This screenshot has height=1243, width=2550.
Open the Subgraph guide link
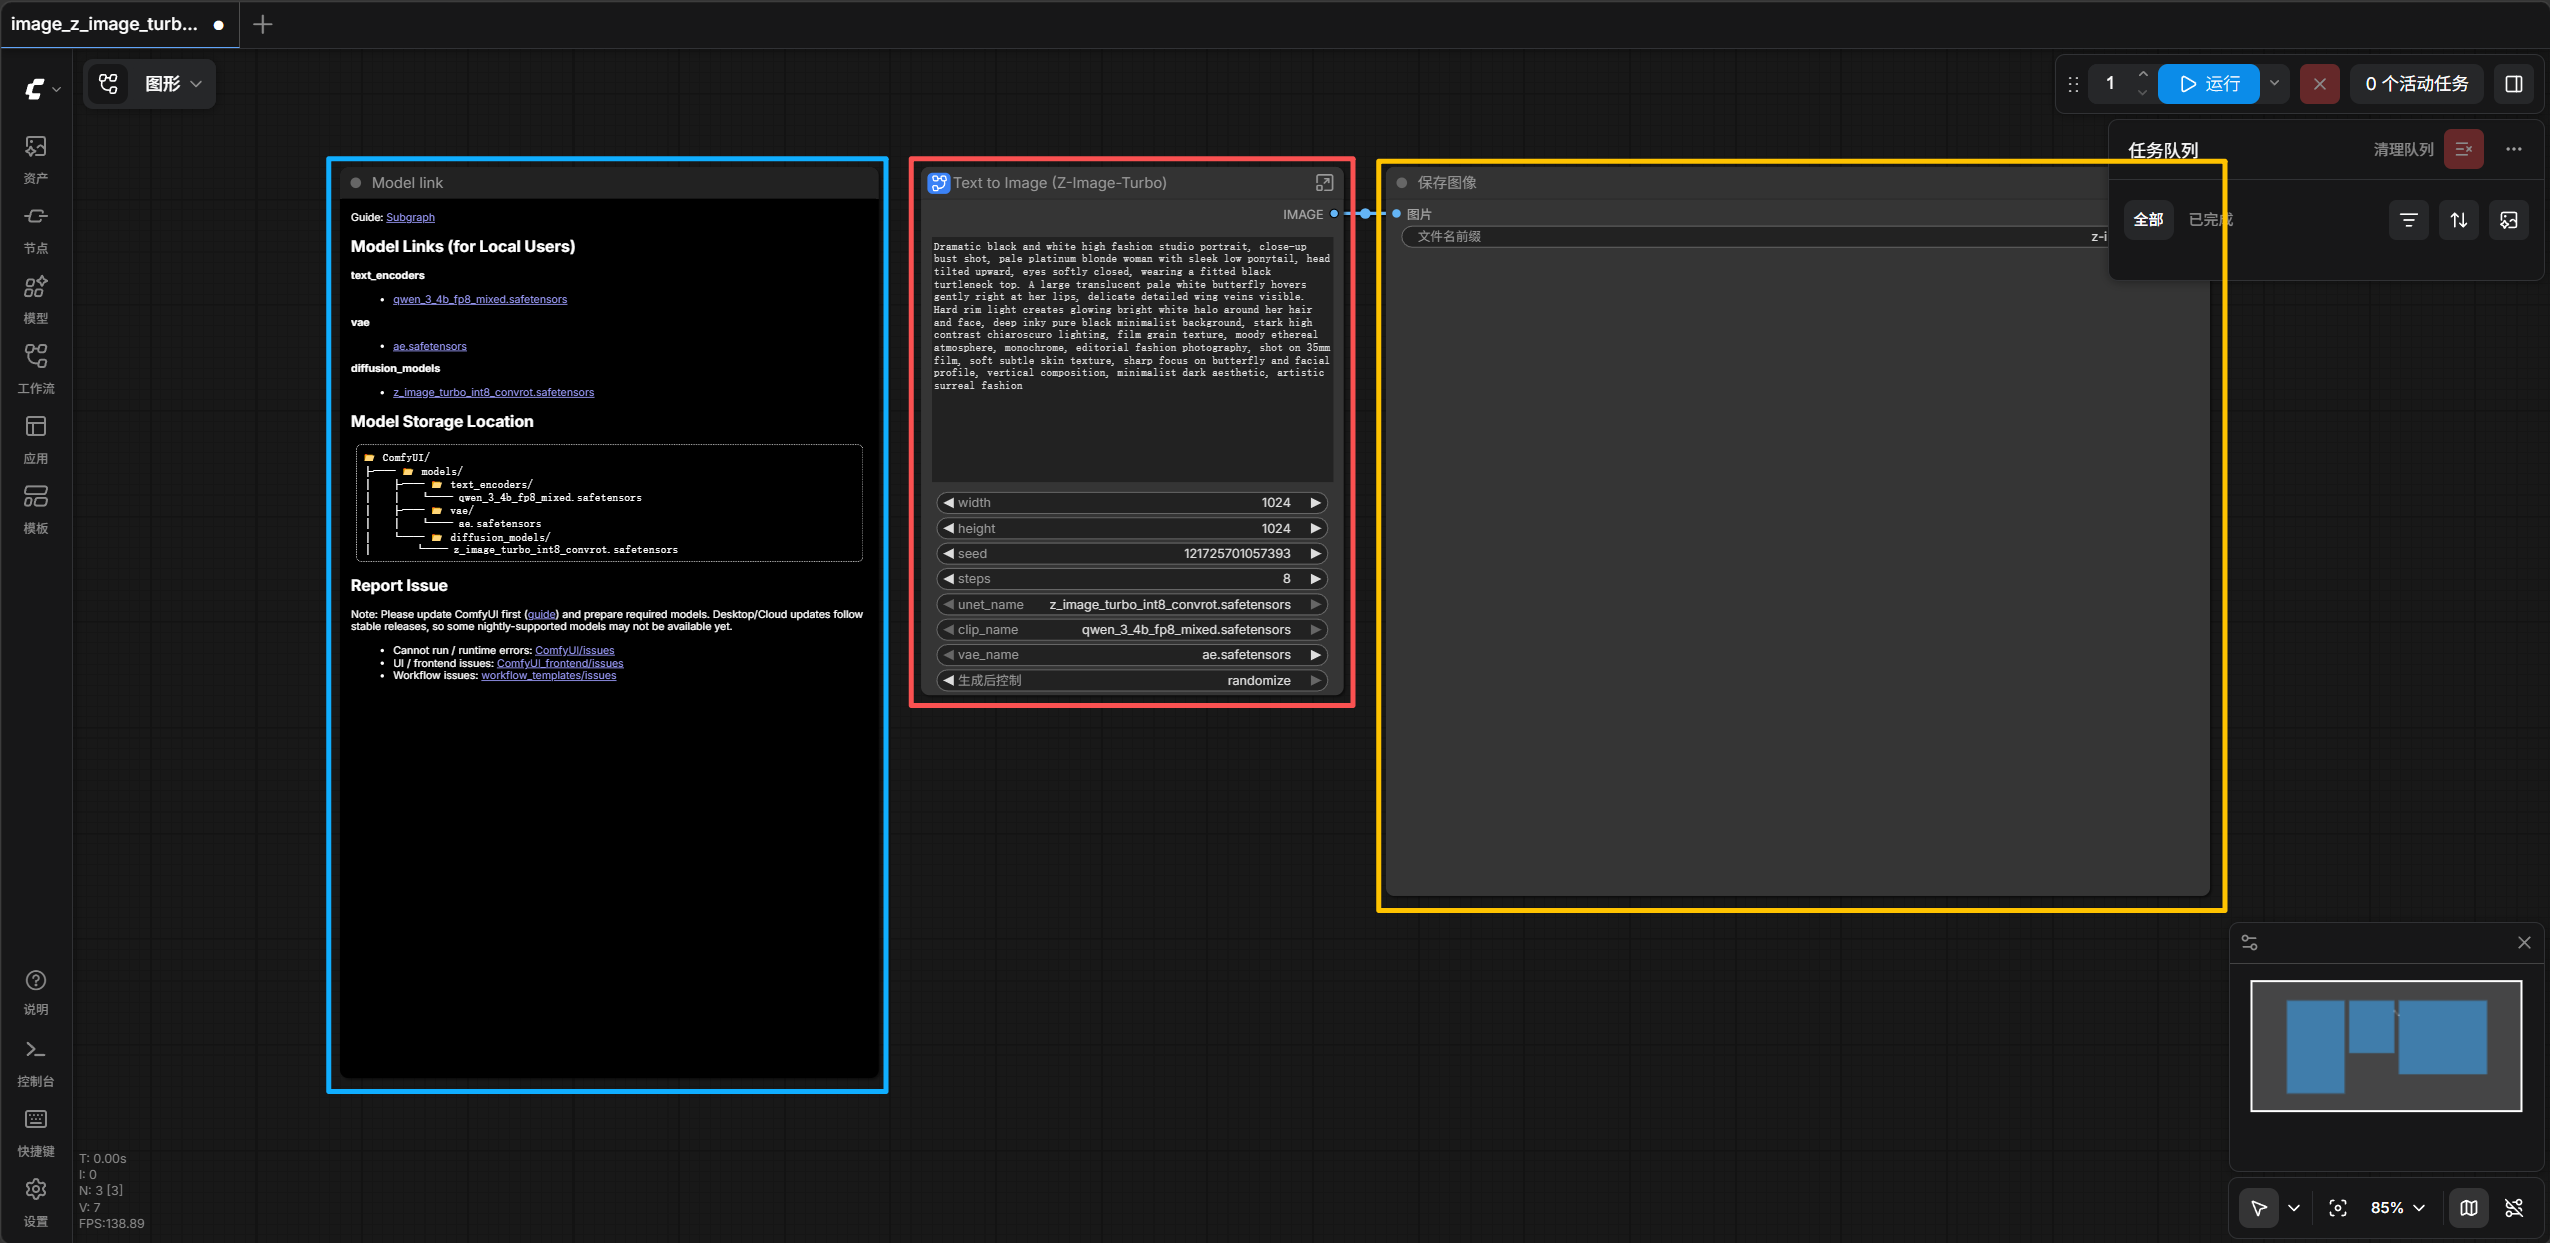[x=410, y=218]
